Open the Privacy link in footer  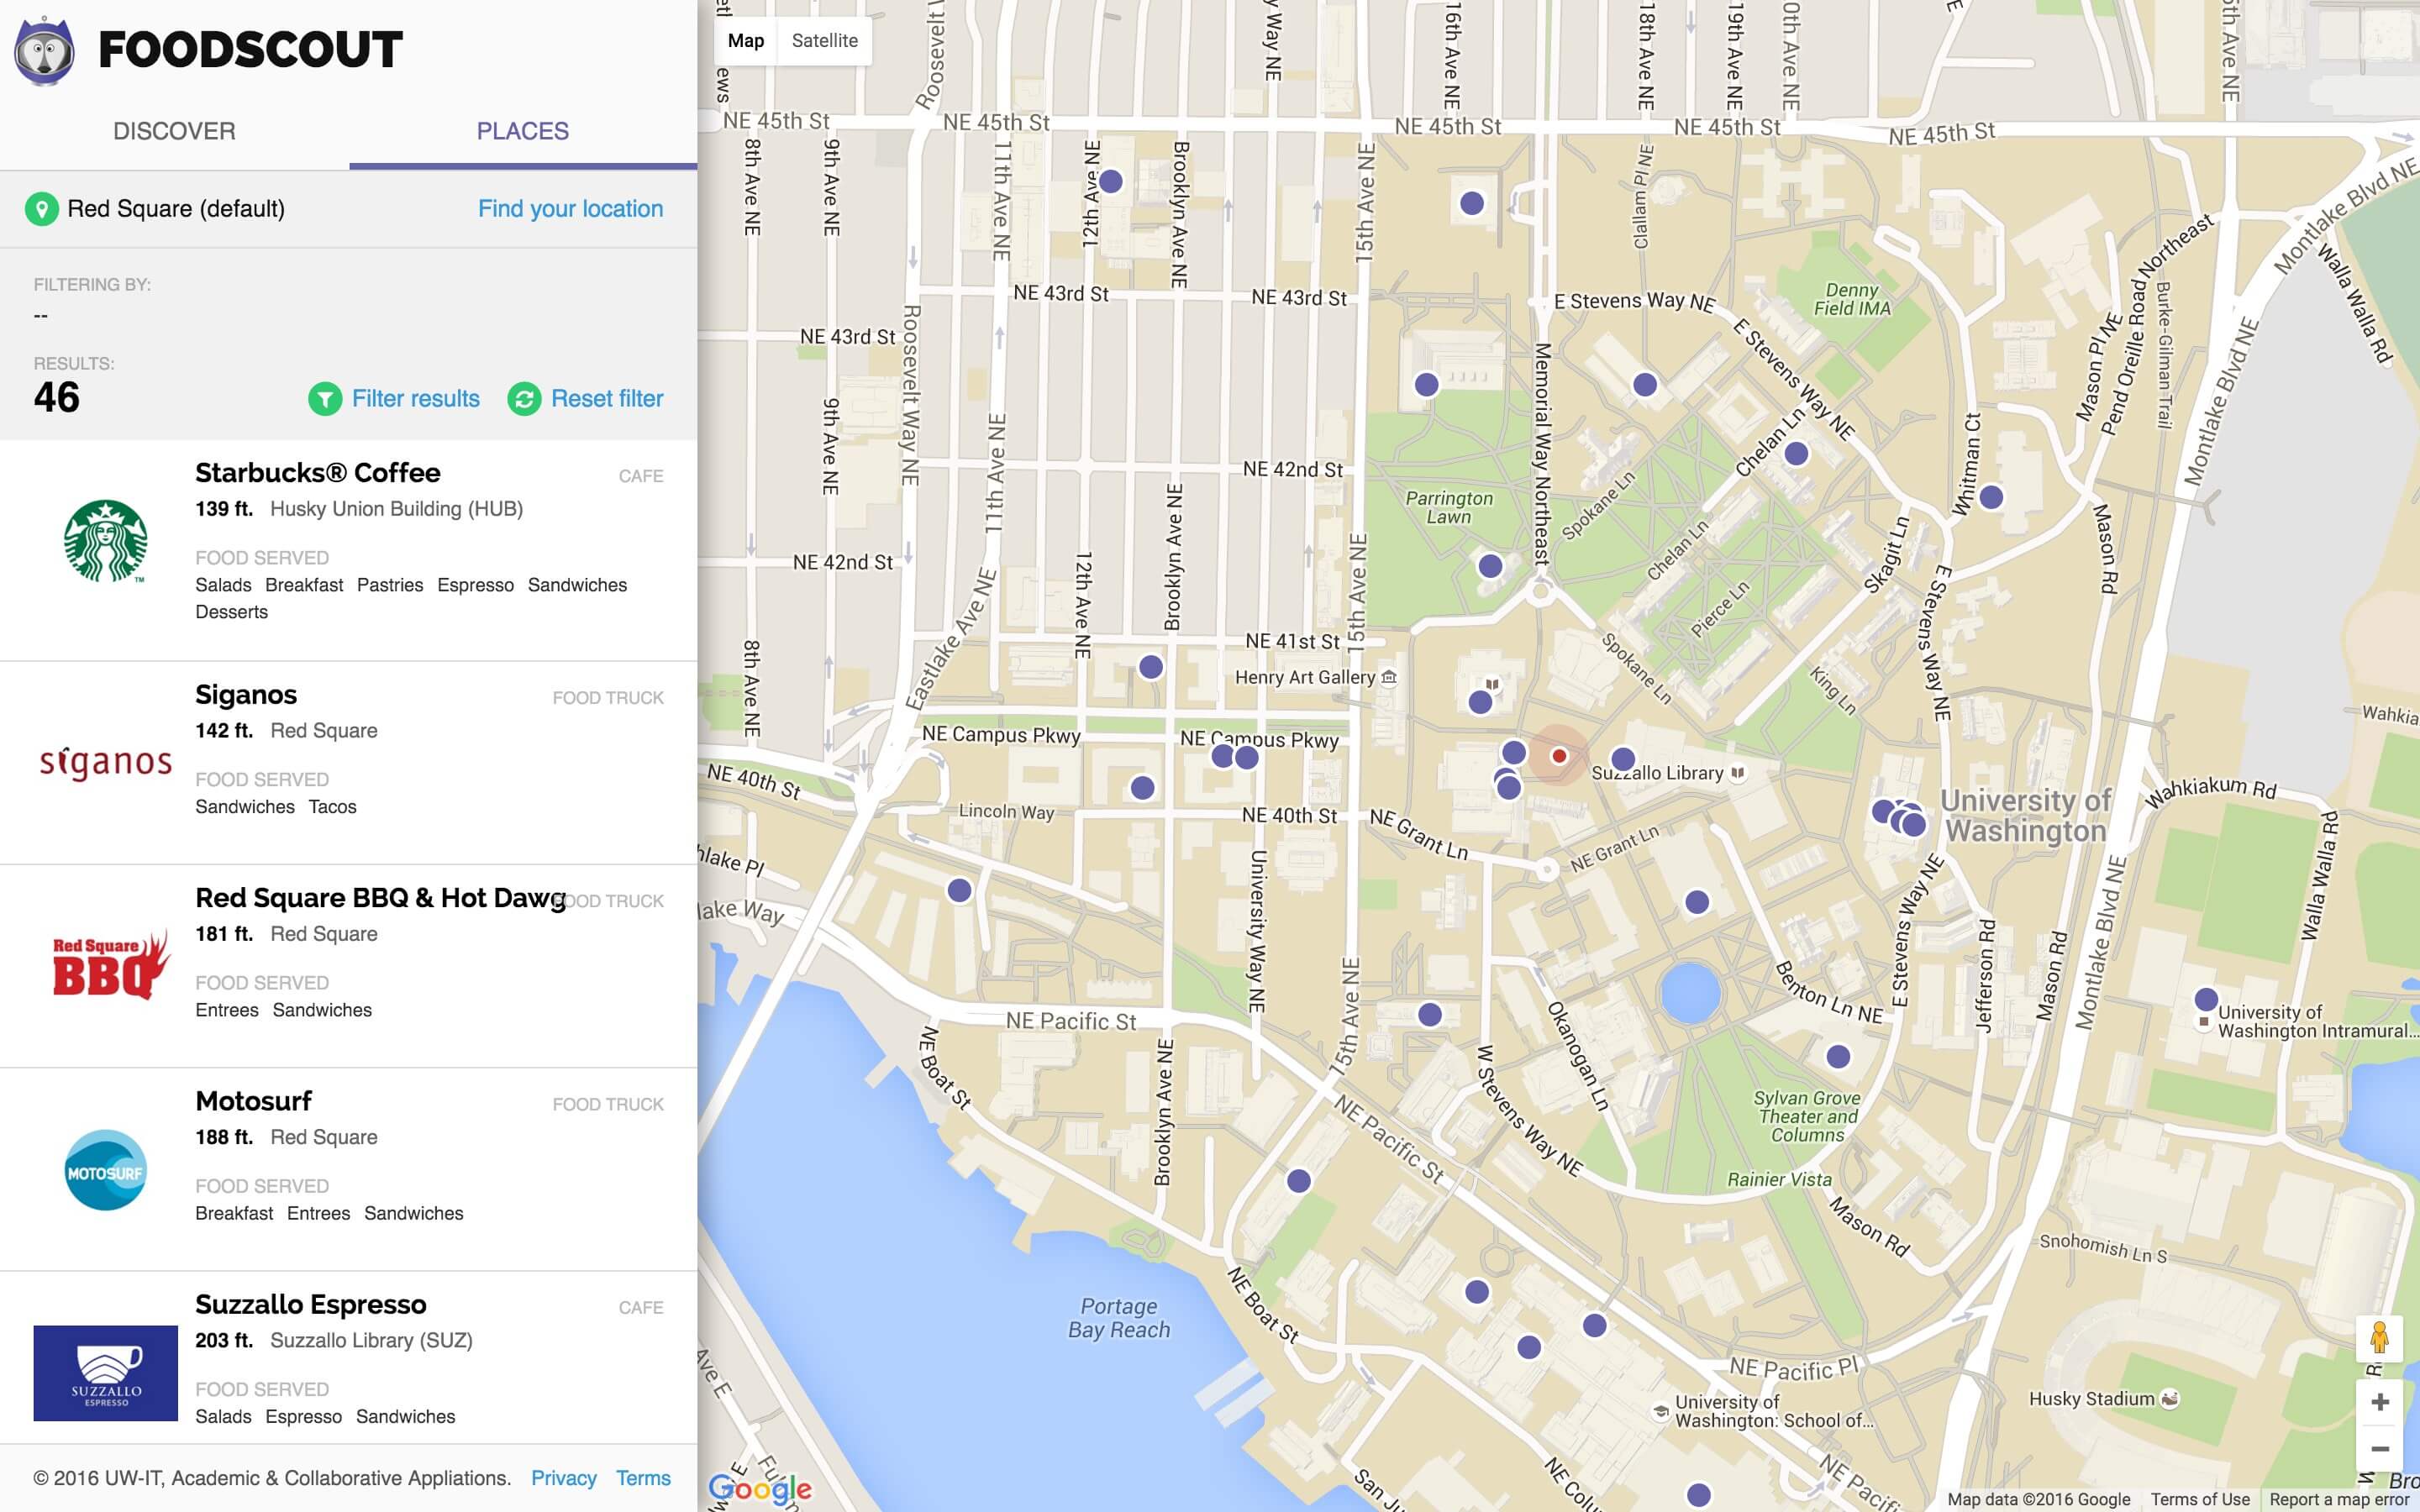(564, 1478)
